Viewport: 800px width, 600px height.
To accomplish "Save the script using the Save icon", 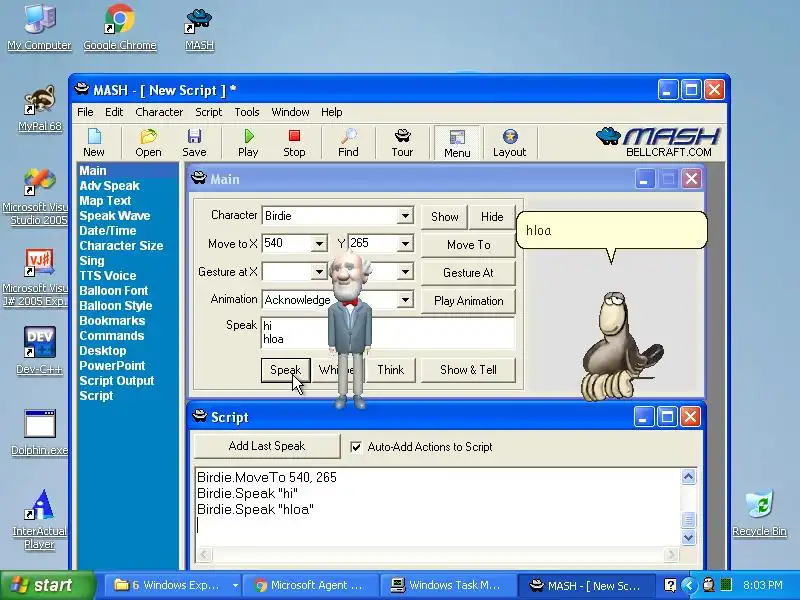I will tap(194, 143).
